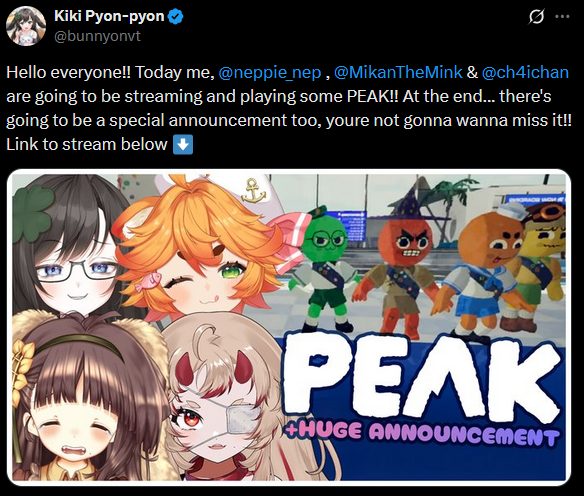Click Kiki Pyon-pyon's profile avatar

point(26,26)
